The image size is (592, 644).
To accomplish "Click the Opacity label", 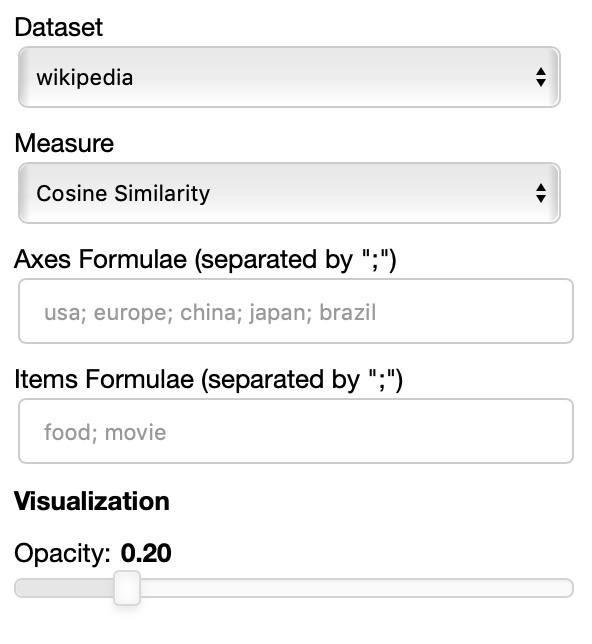I will (62, 553).
